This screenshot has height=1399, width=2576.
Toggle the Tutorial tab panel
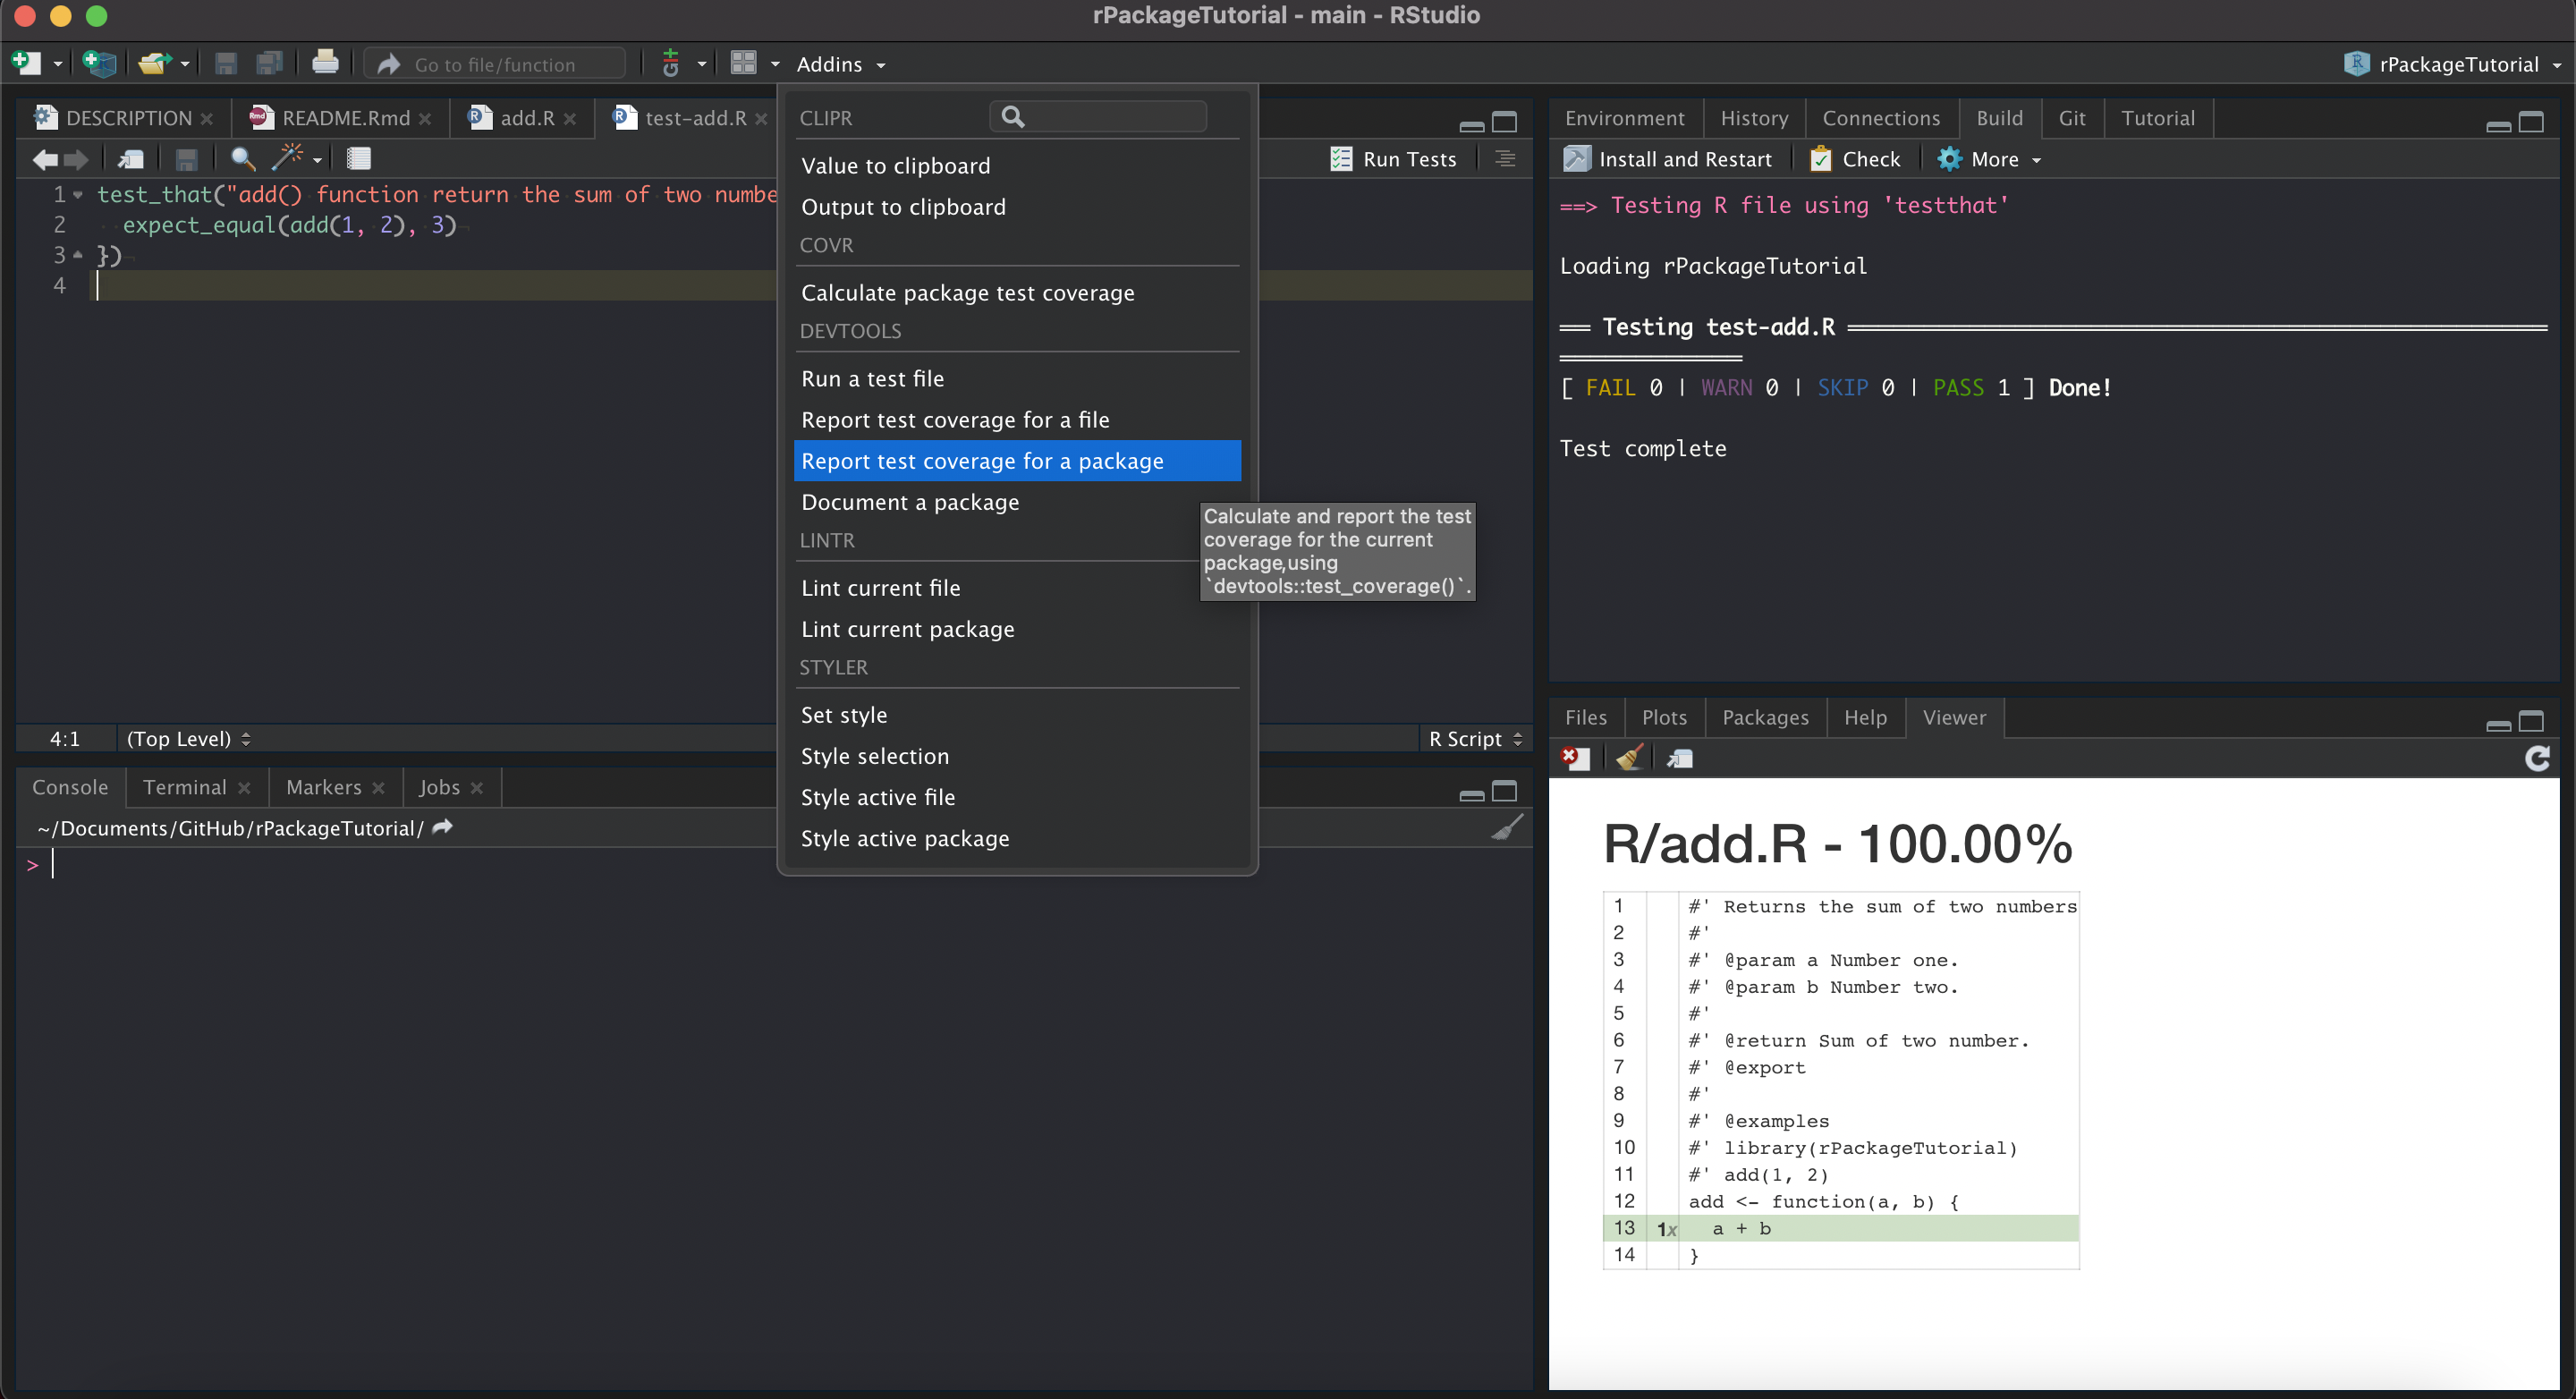(2157, 117)
